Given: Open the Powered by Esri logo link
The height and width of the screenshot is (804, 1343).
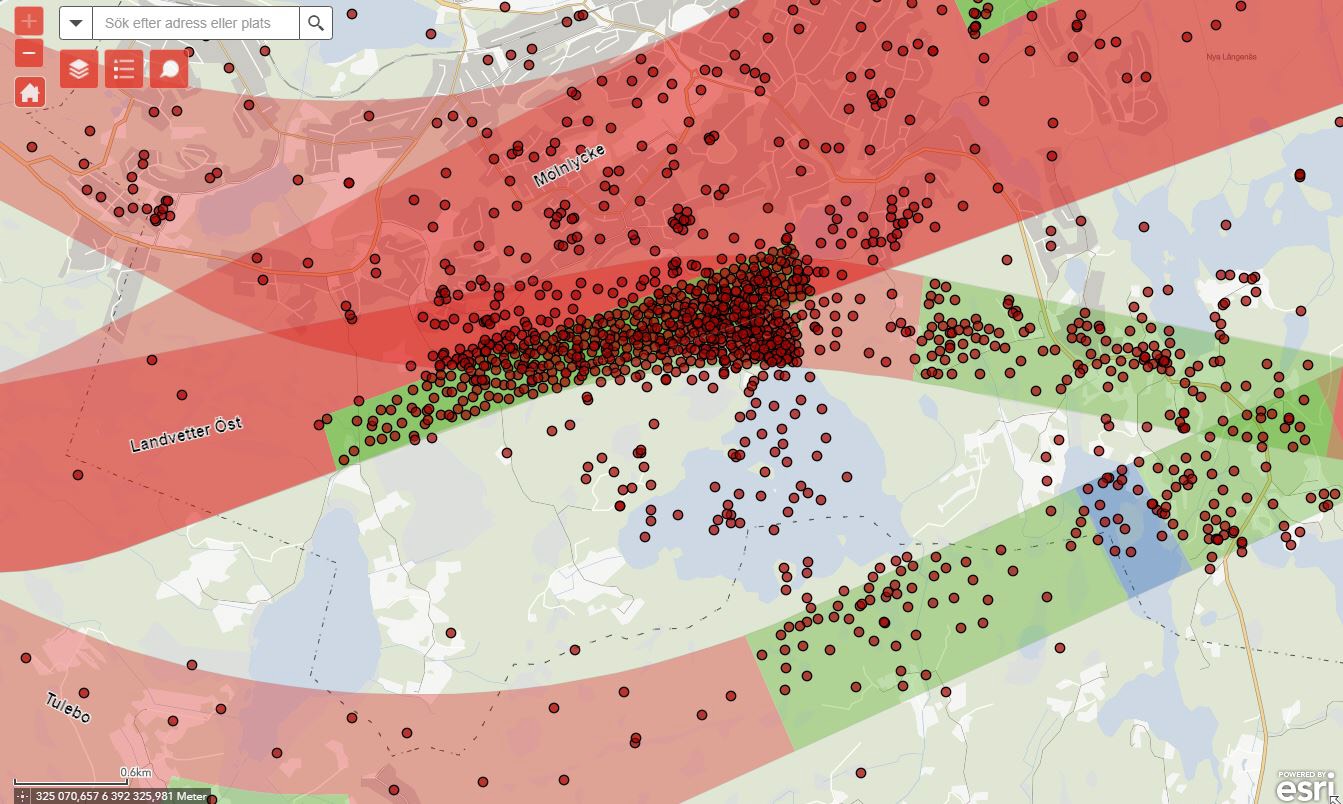Looking at the screenshot, I should tap(1307, 786).
